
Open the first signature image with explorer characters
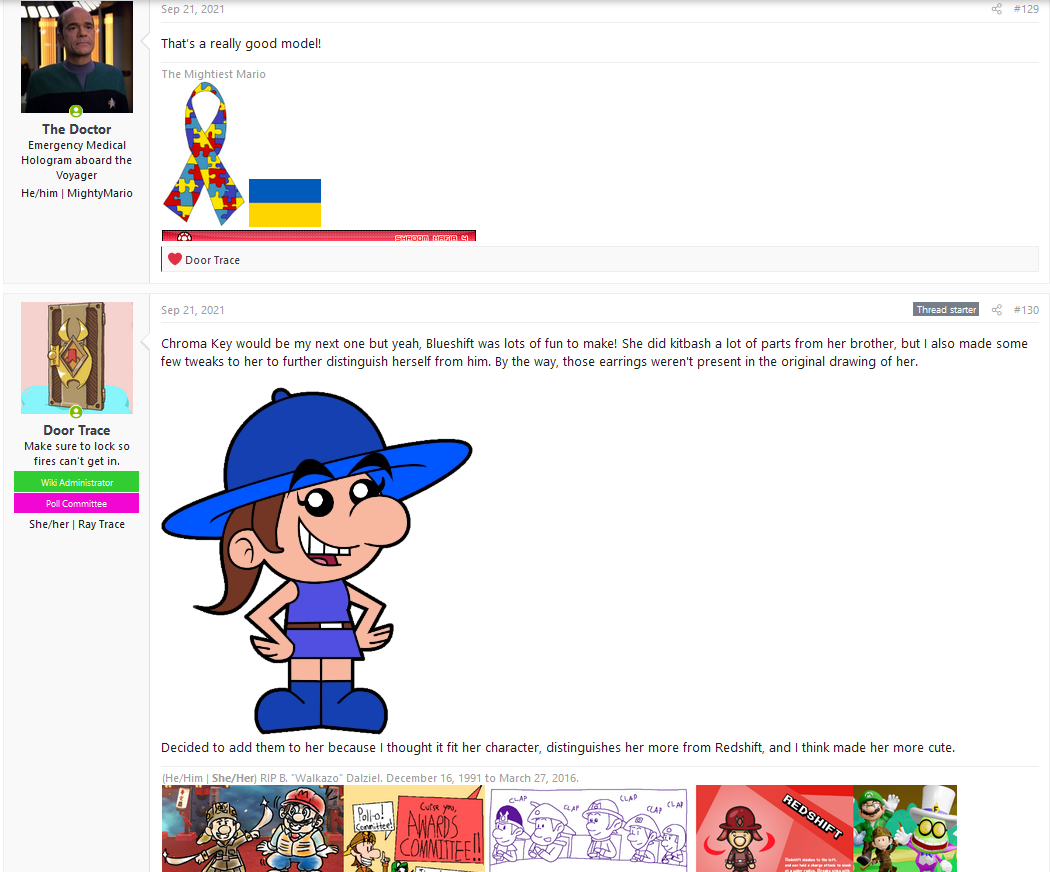(252, 828)
